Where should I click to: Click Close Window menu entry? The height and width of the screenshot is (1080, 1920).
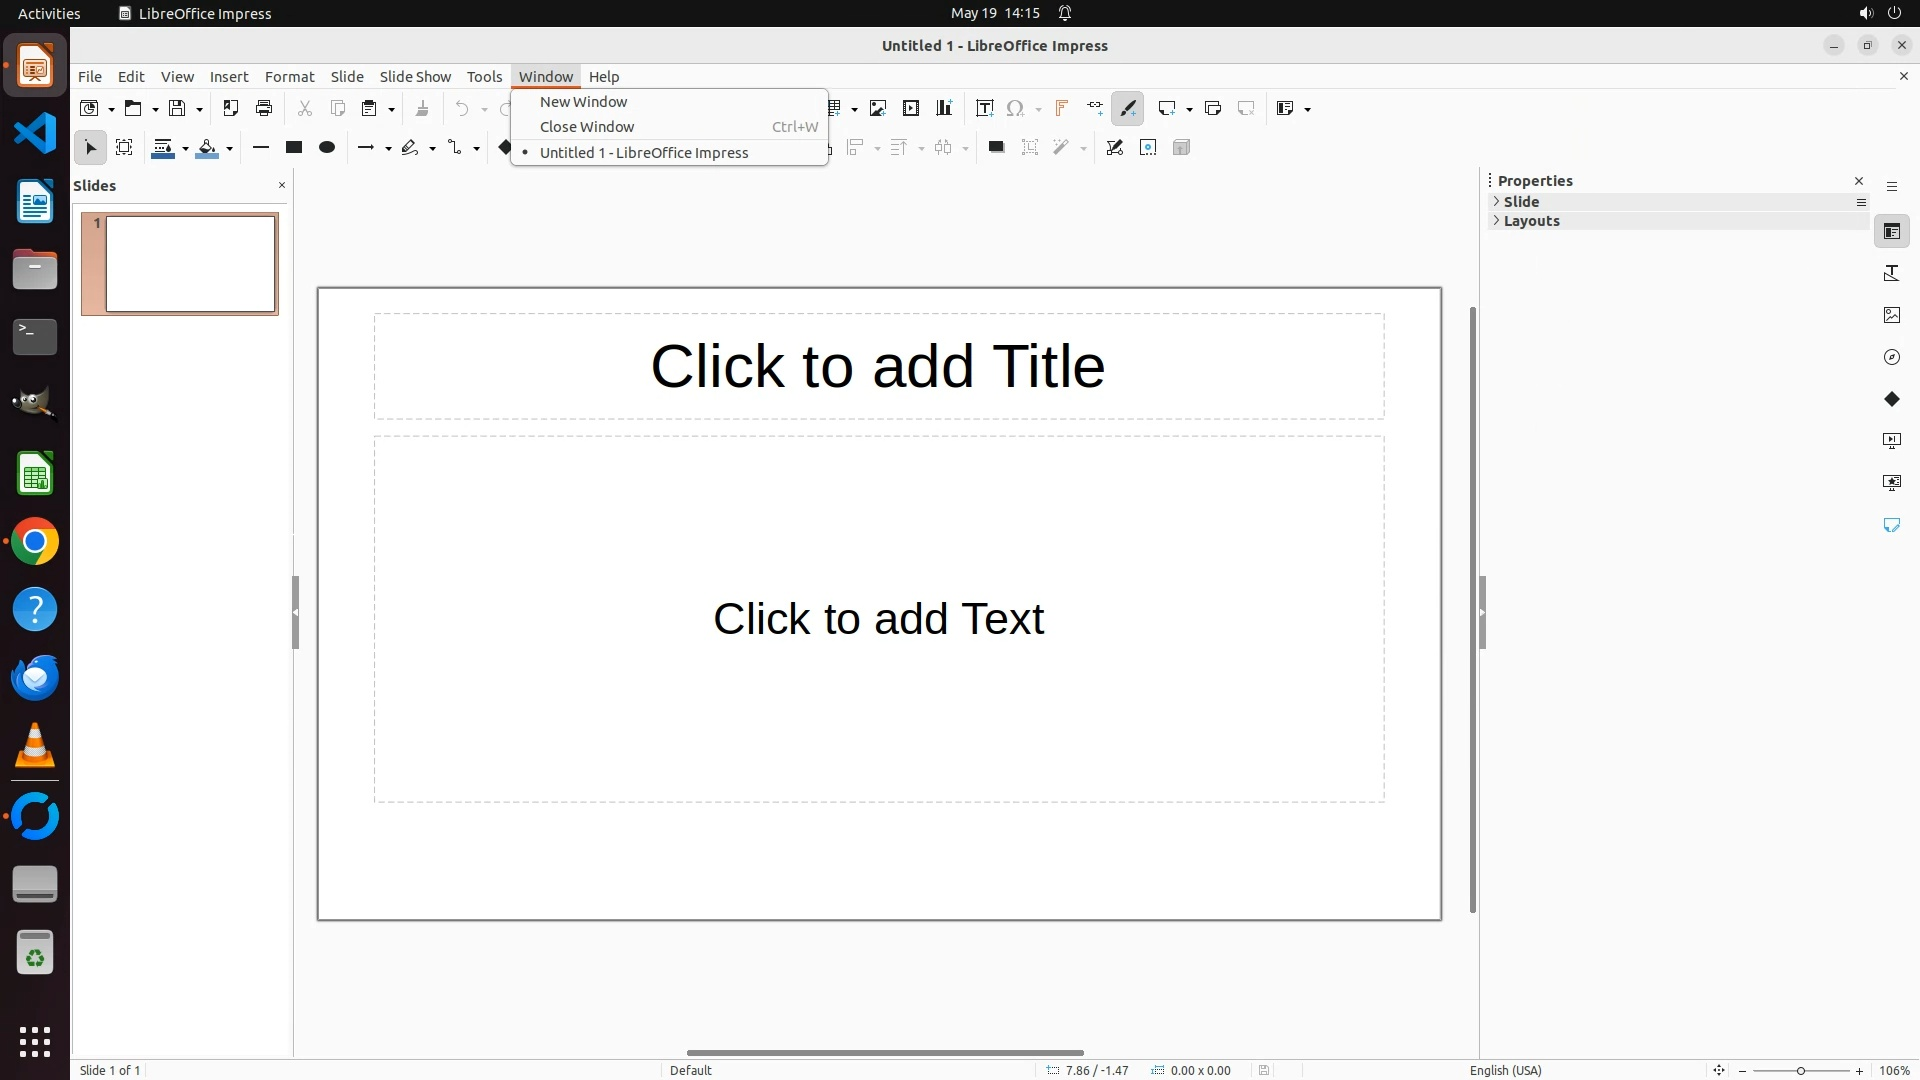587,127
